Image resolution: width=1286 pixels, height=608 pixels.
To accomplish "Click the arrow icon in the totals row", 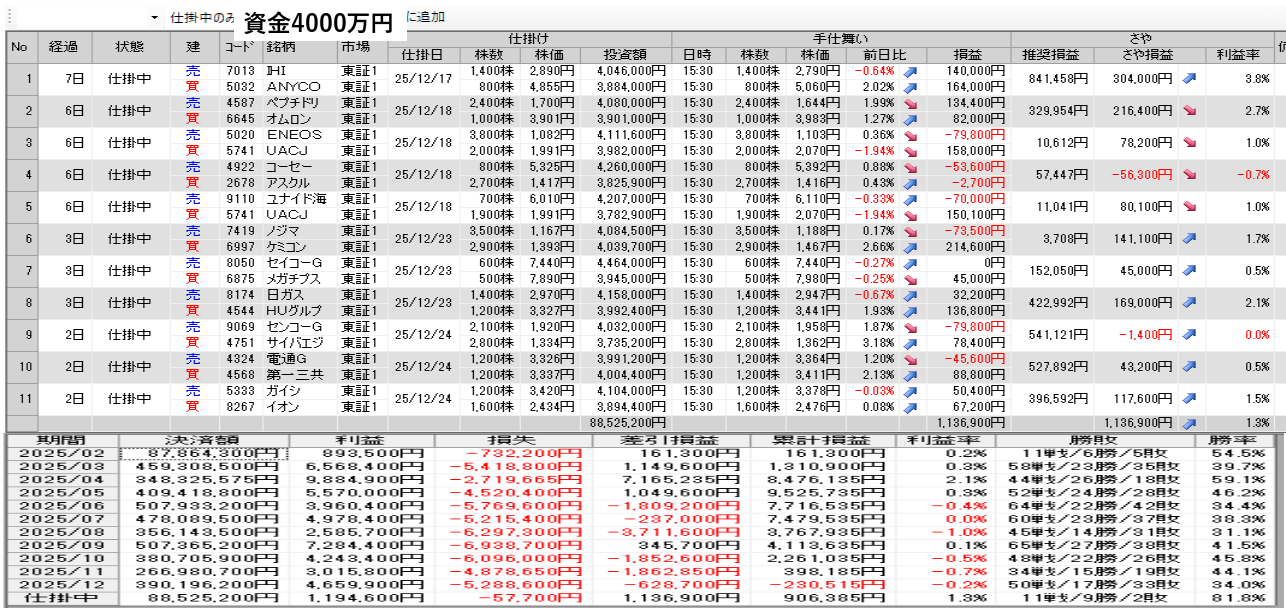I will click(1190, 423).
